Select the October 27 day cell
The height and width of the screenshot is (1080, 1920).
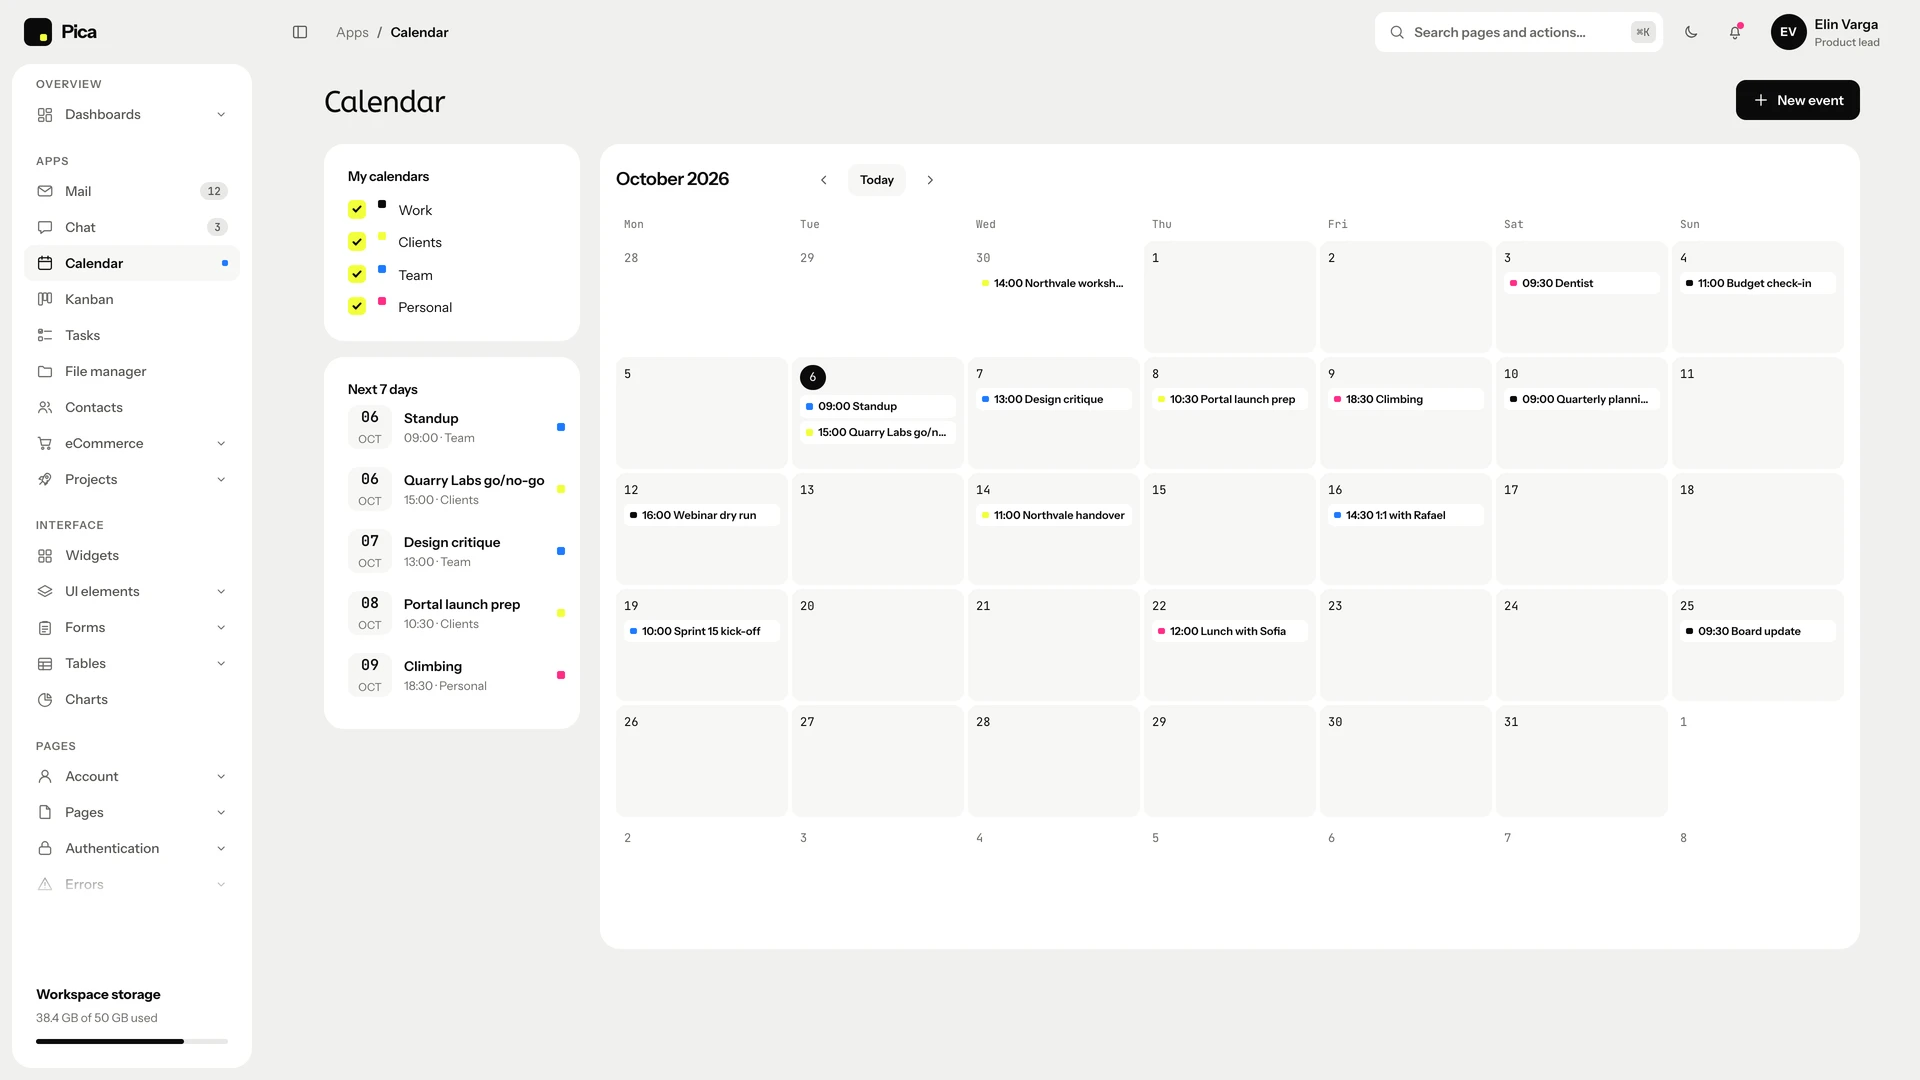click(877, 761)
